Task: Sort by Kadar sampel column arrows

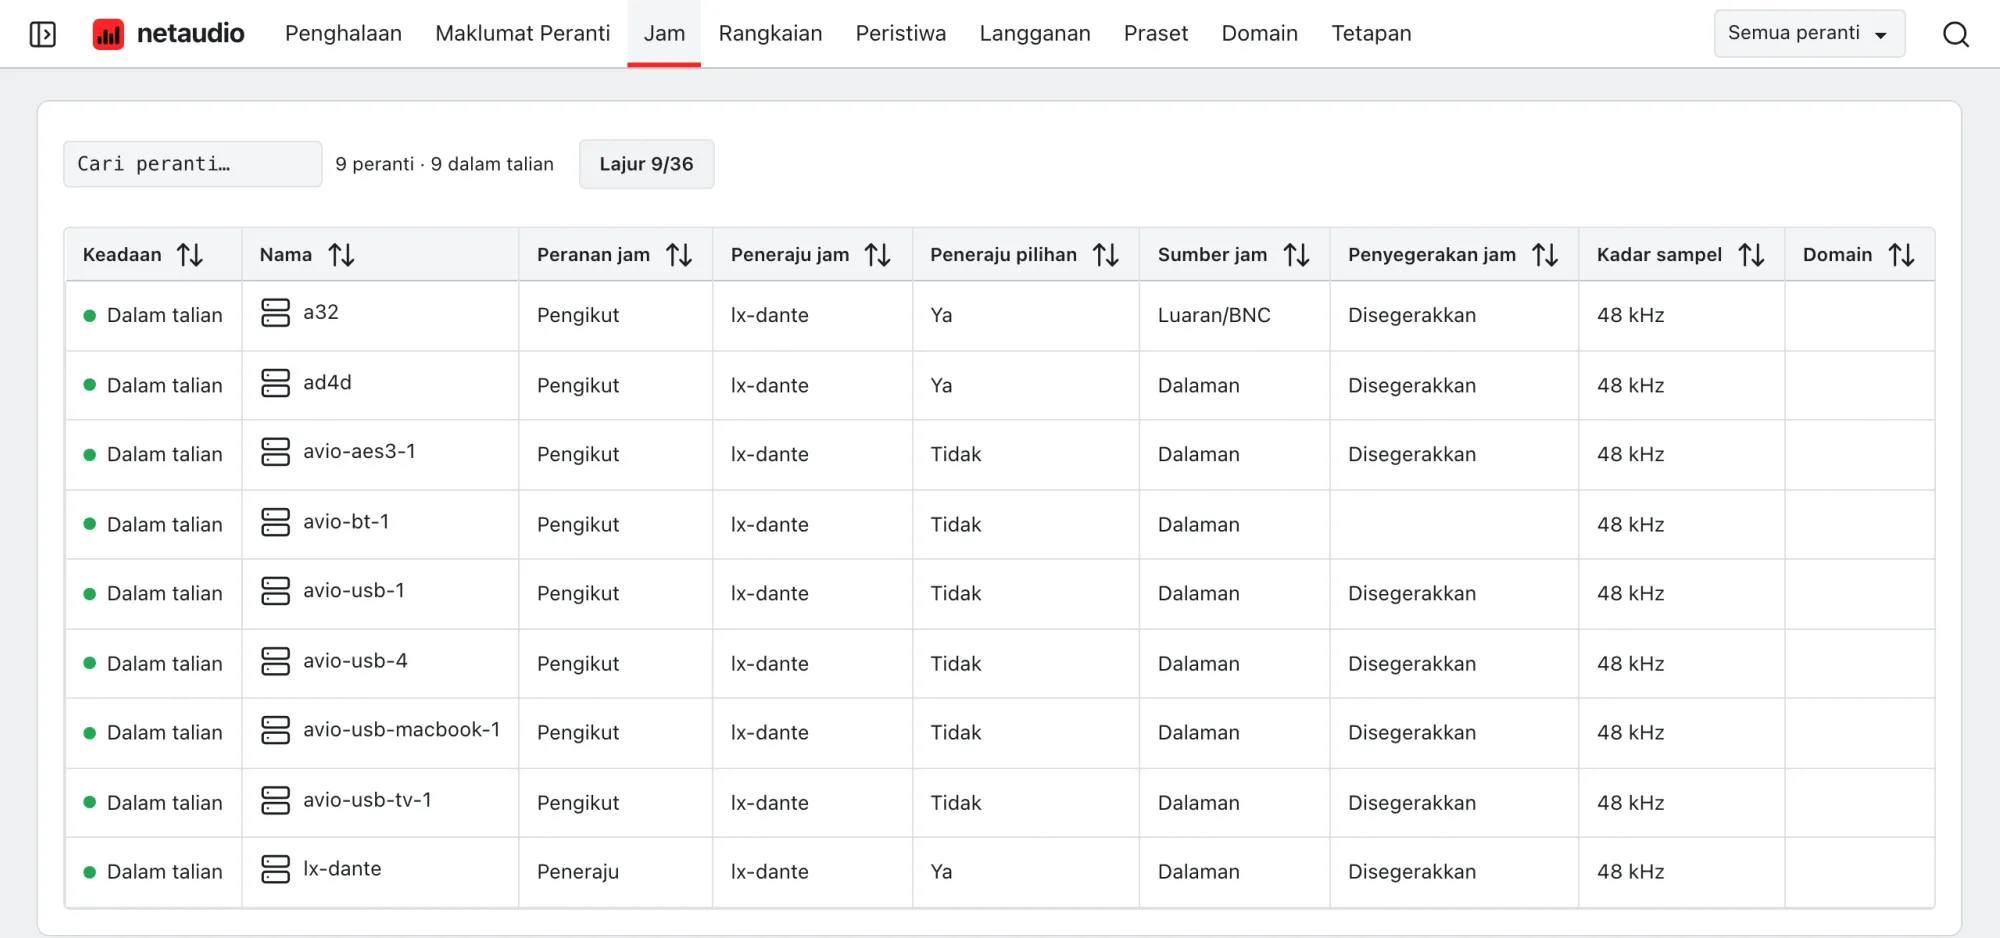Action: (x=1751, y=255)
